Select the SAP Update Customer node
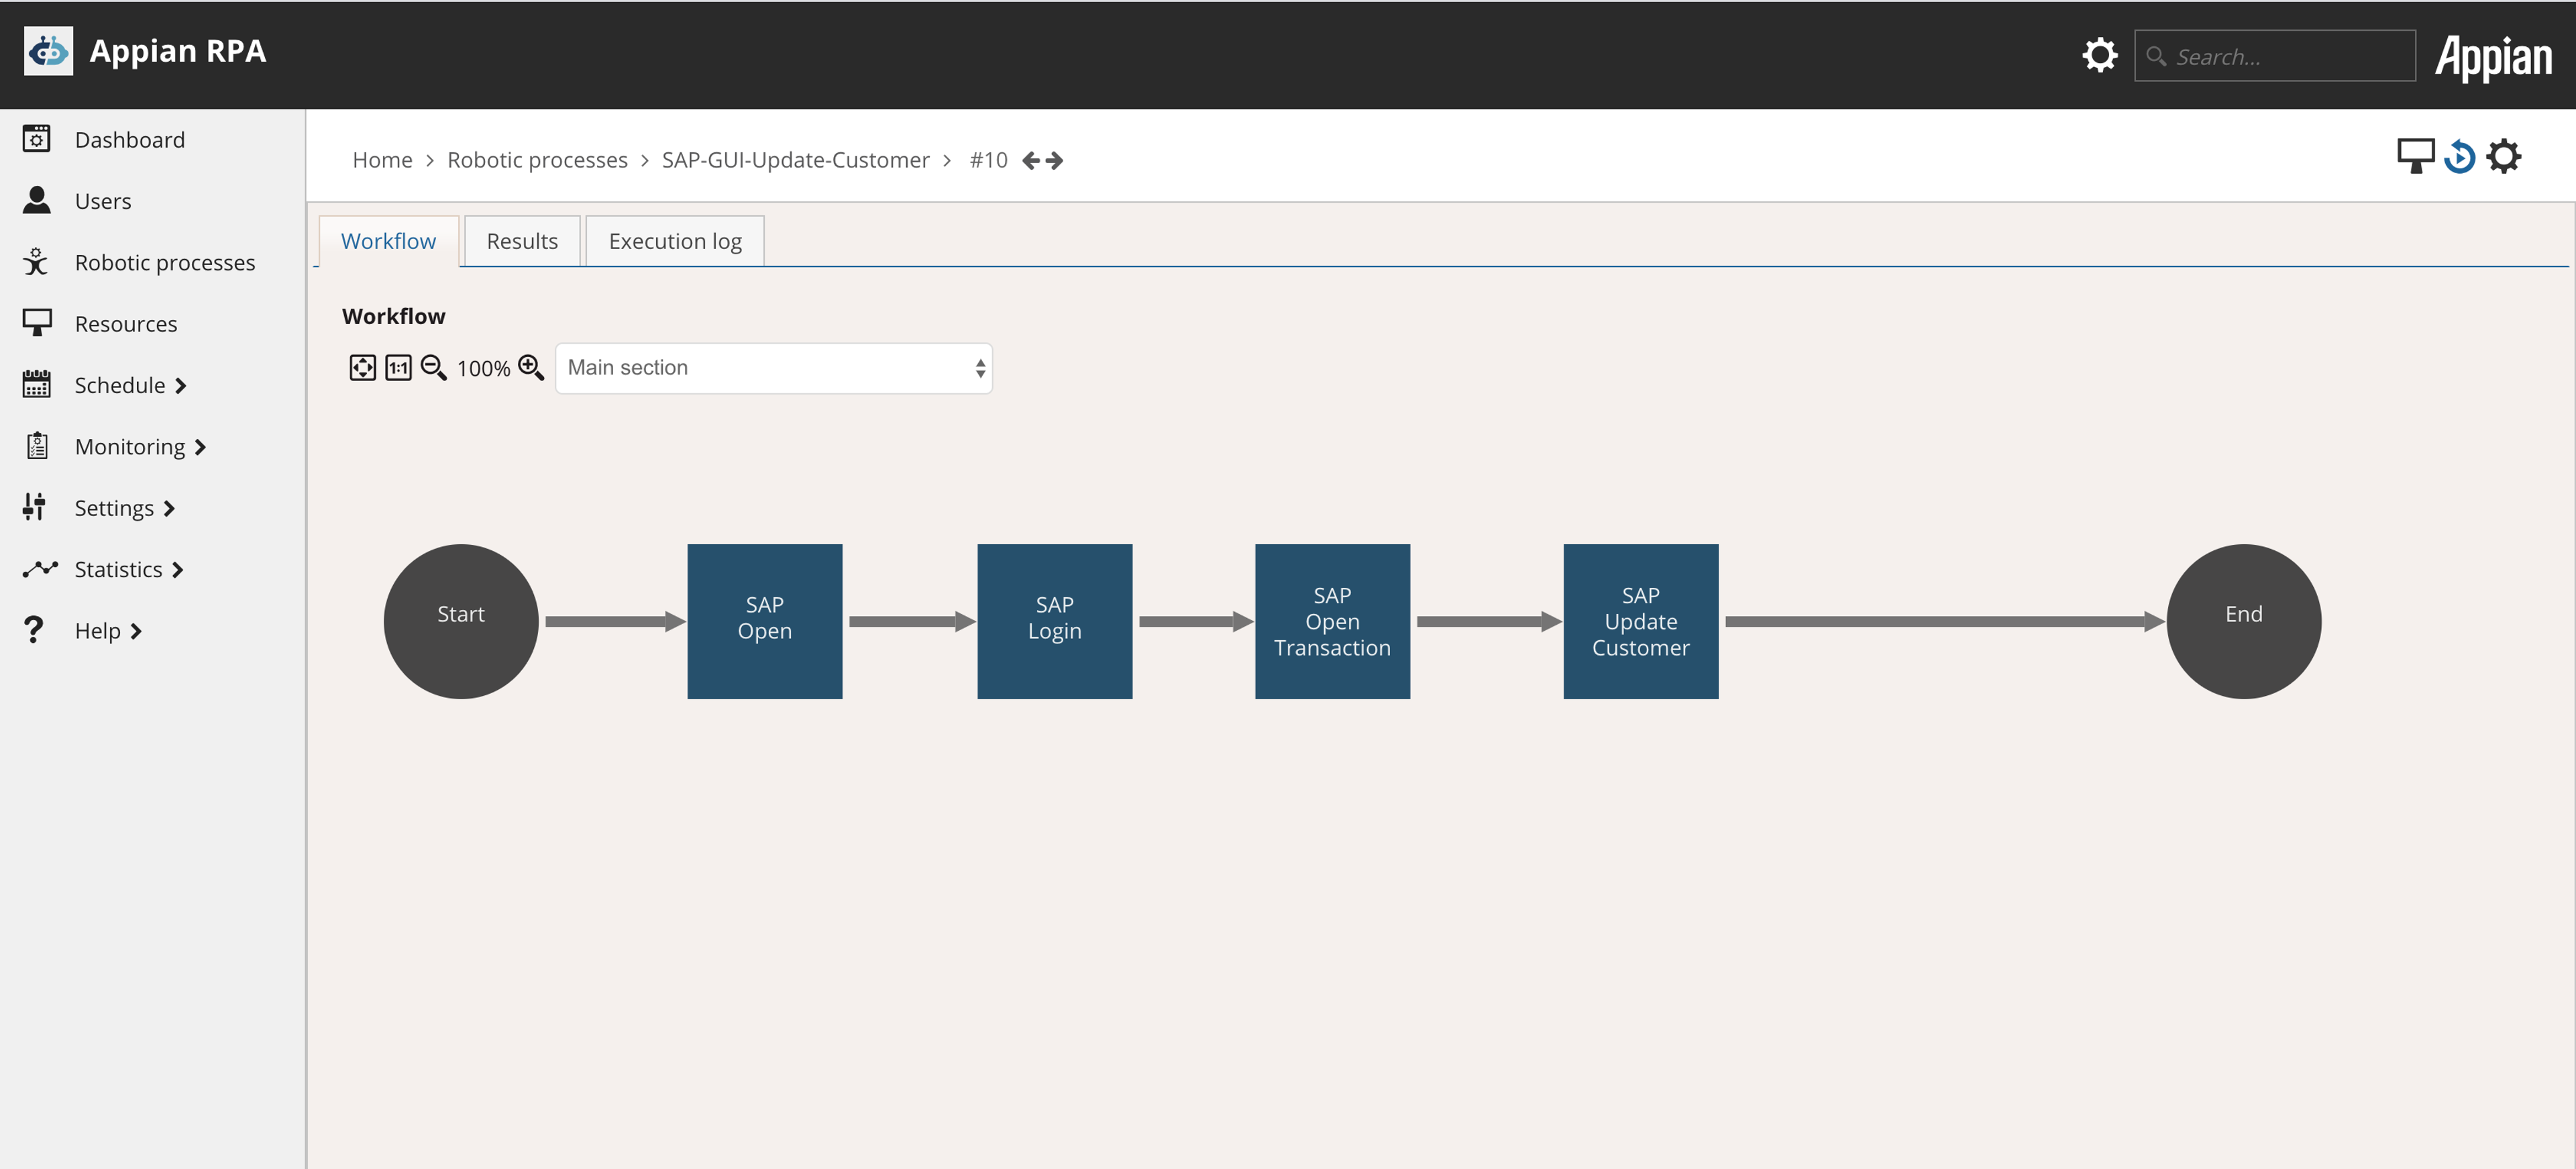2576x1169 pixels. click(1640, 621)
